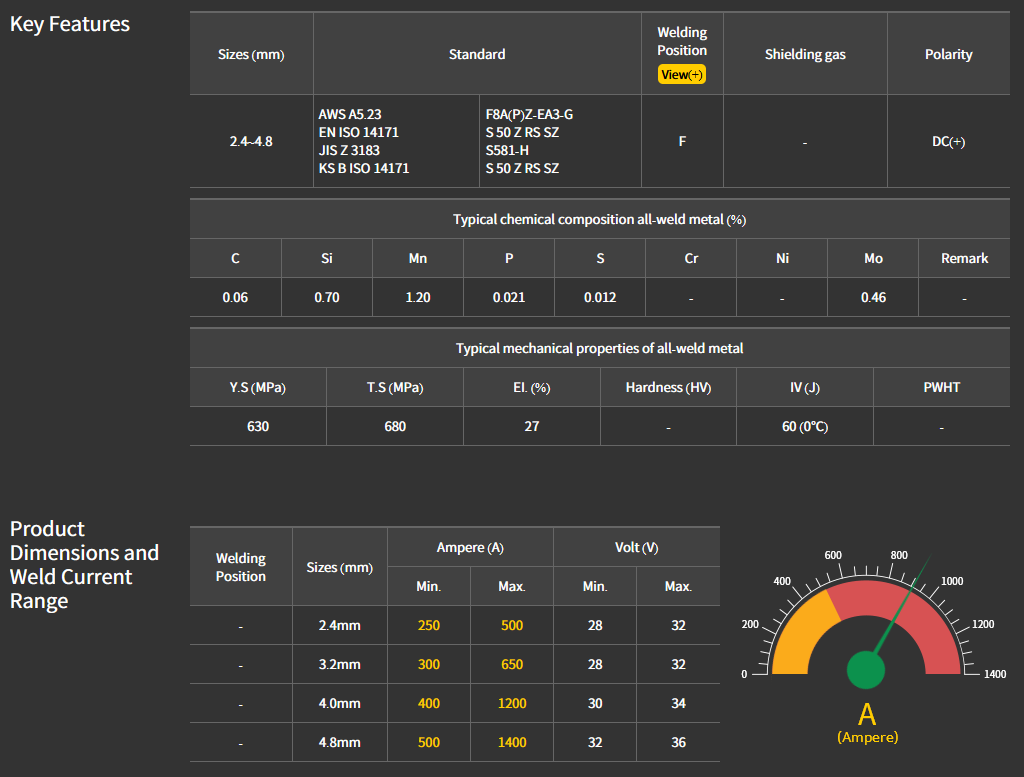Click the large yellow 'A' under the gauge
This screenshot has width=1024, height=777.
coord(867,714)
